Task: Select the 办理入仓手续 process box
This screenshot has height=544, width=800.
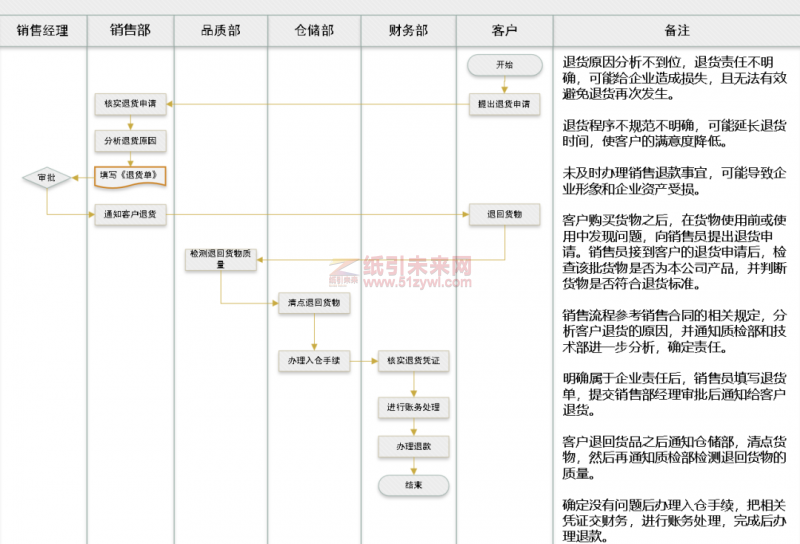Action: click(x=314, y=361)
